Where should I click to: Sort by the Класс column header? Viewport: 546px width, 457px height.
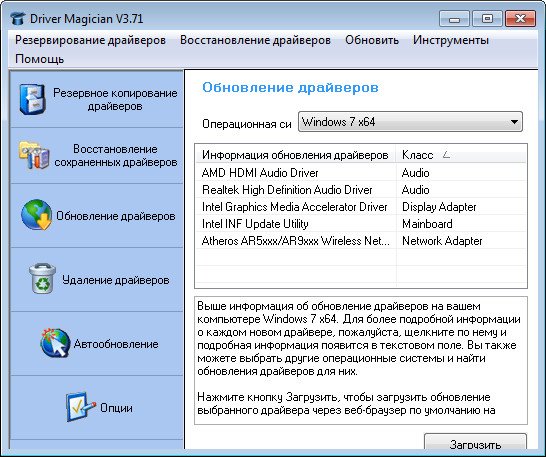[461, 155]
